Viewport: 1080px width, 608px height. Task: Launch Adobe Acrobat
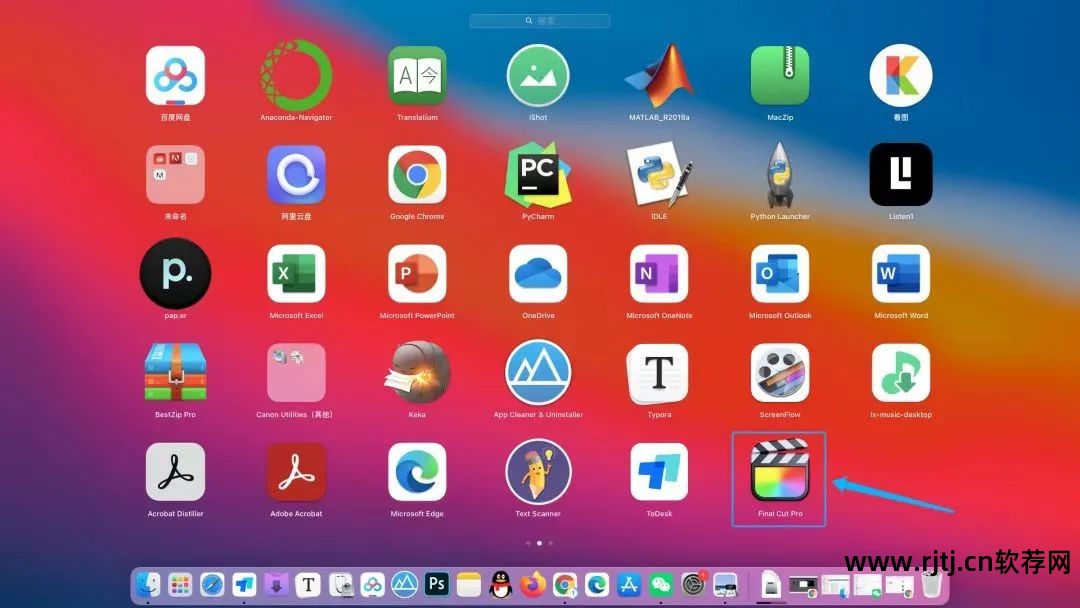click(x=296, y=472)
